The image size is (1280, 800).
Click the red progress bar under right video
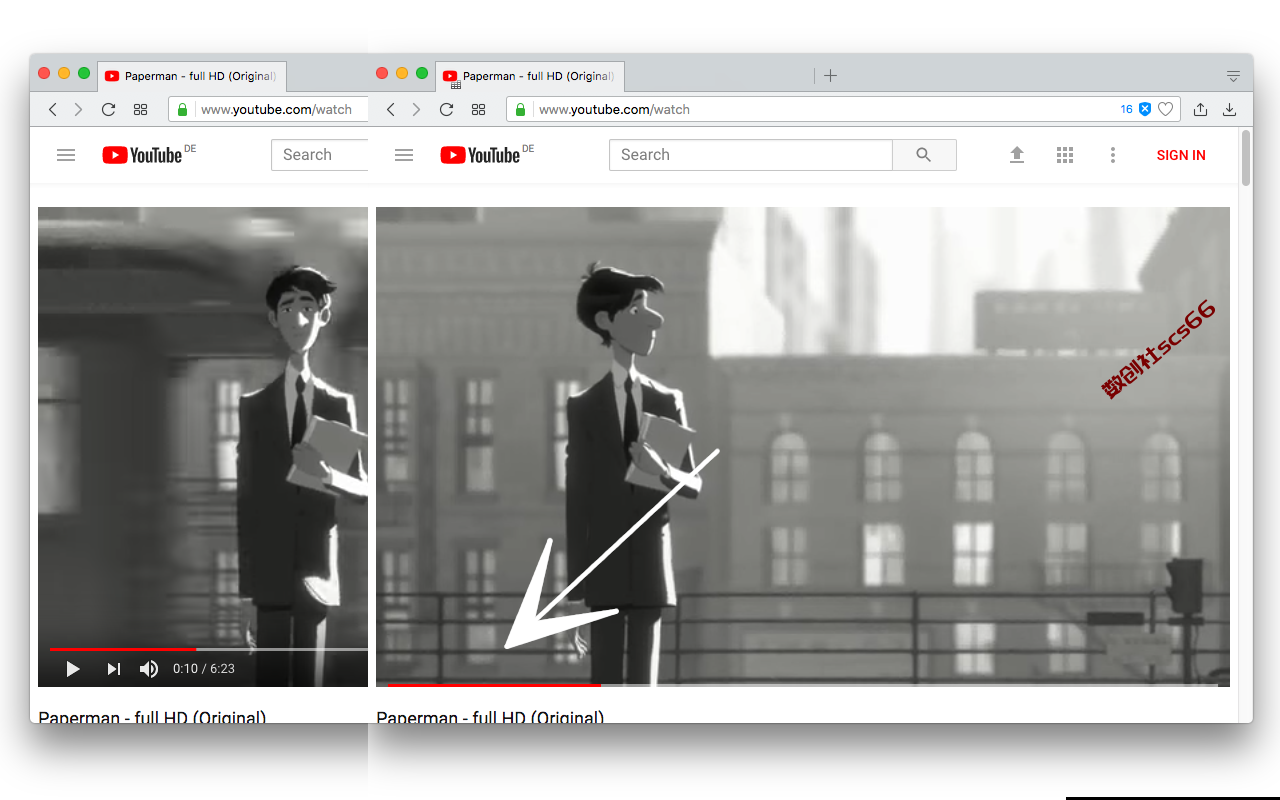click(x=494, y=685)
